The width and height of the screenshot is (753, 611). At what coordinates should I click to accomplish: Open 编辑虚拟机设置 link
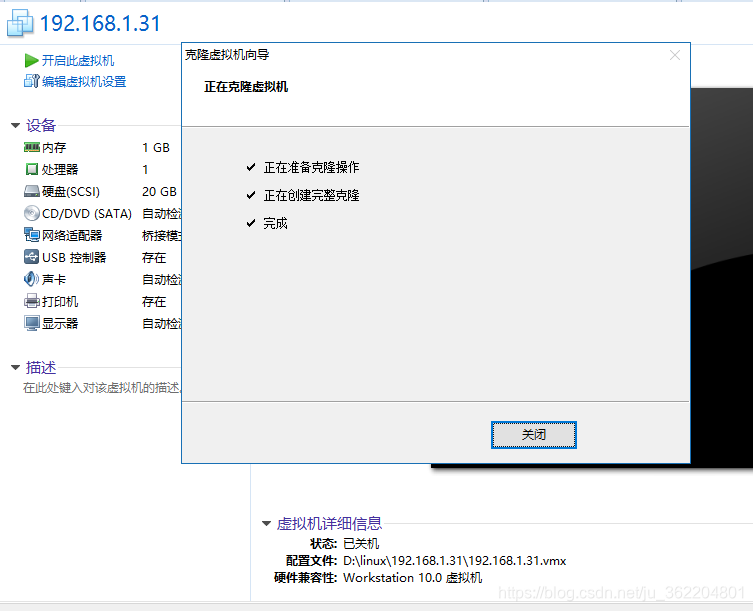click(x=84, y=82)
